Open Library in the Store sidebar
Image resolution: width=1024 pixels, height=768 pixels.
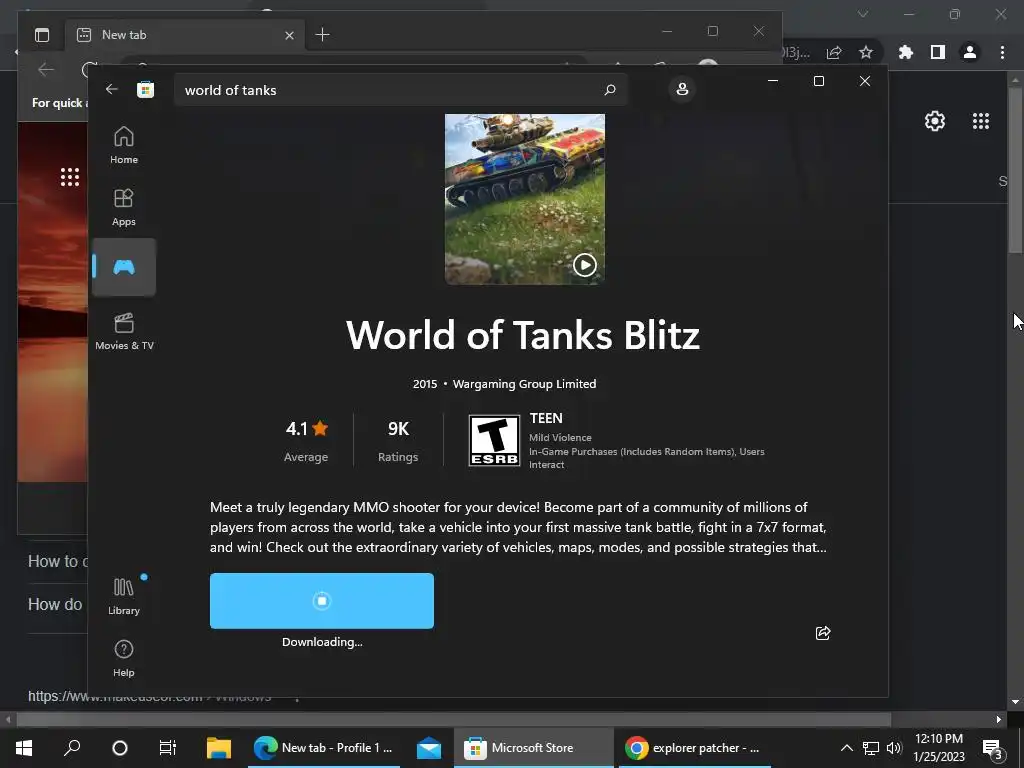tap(124, 596)
